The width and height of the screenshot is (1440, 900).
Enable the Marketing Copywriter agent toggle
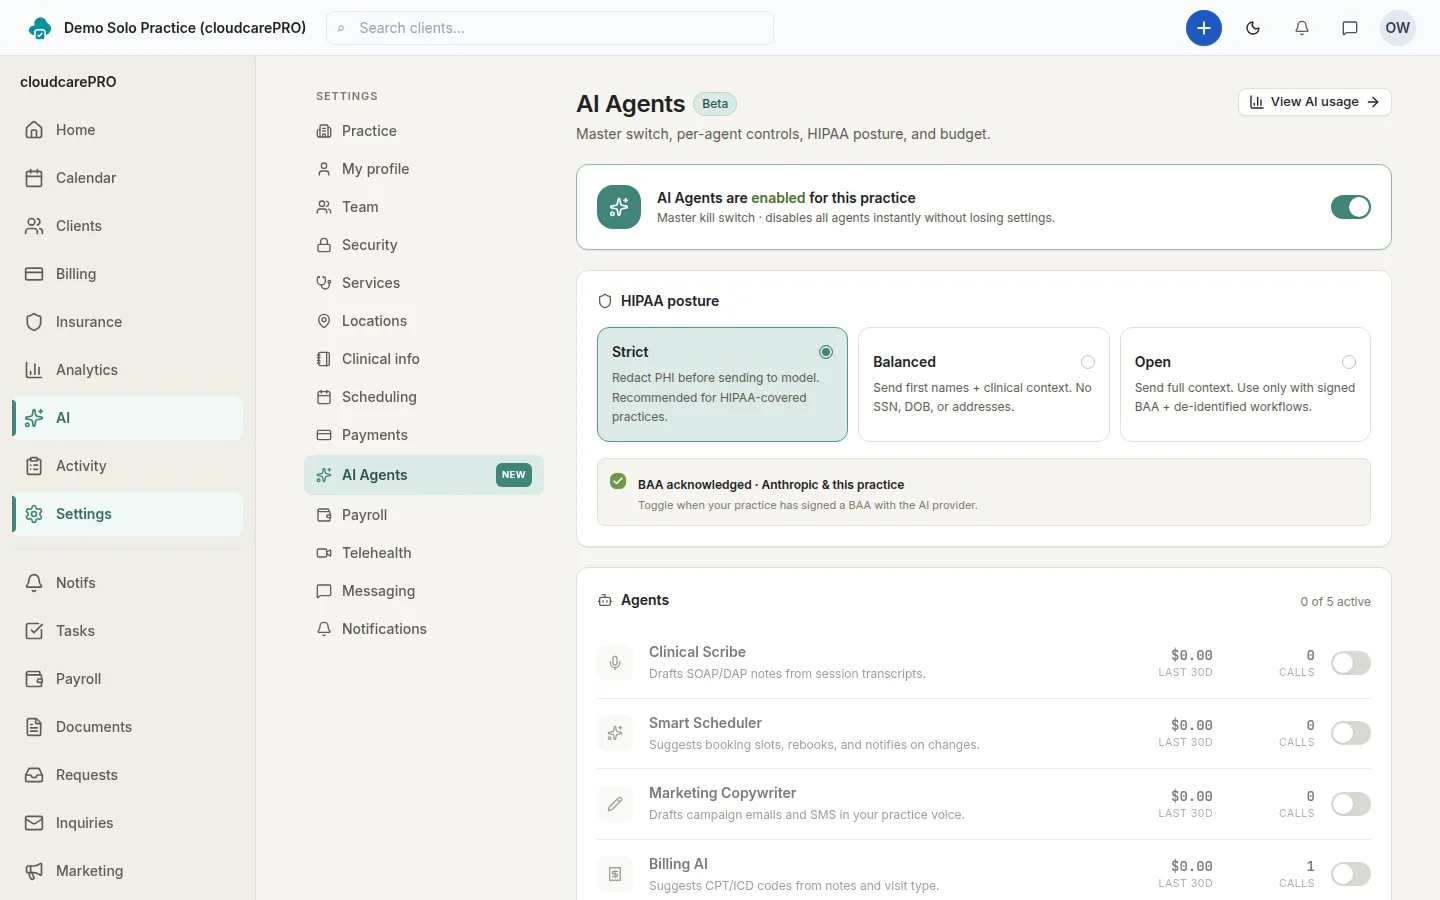1351,804
